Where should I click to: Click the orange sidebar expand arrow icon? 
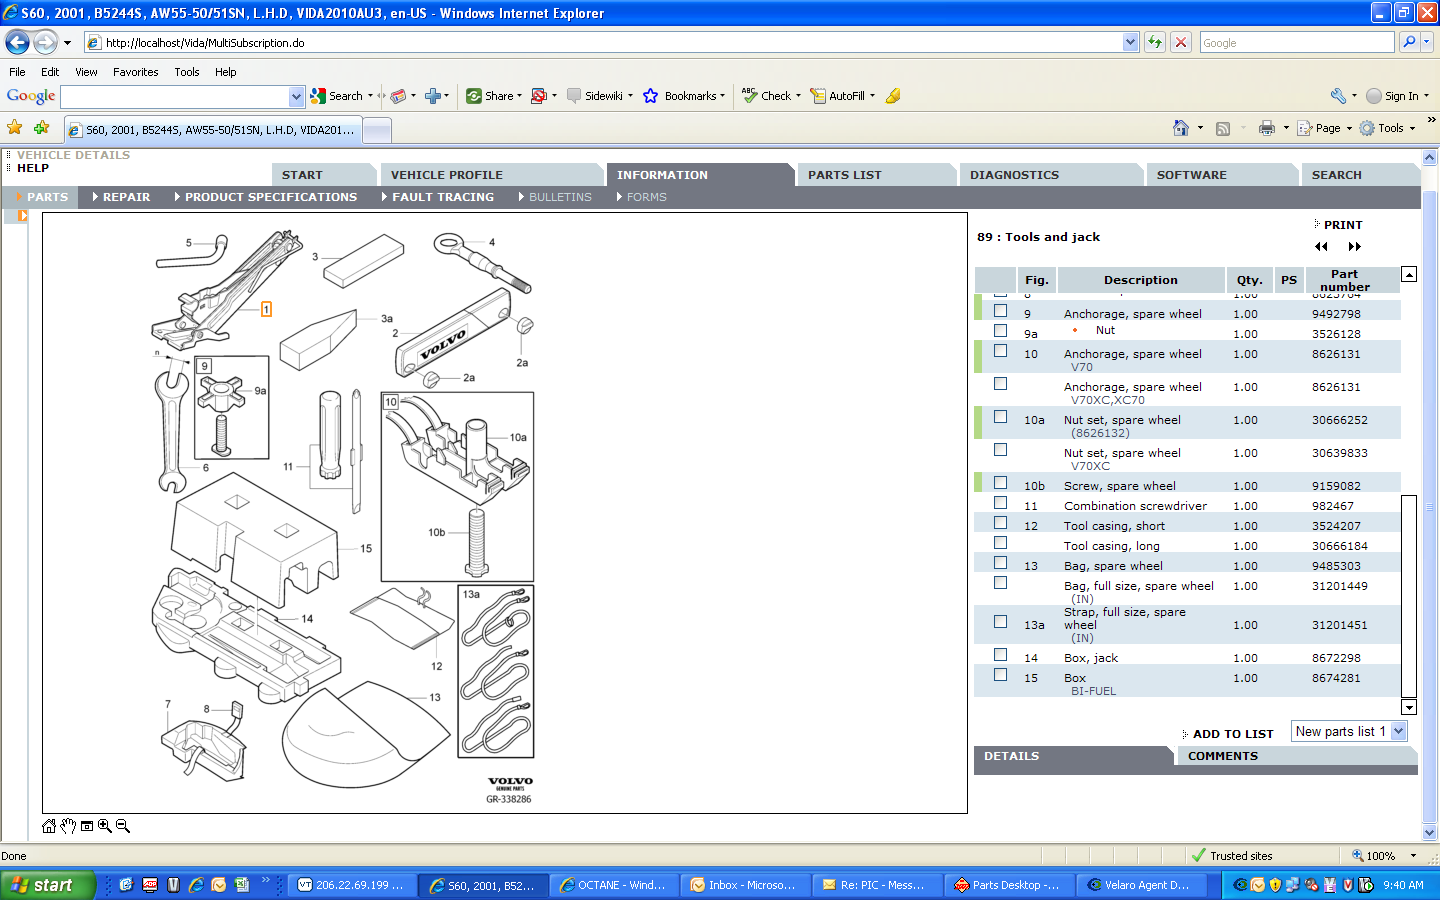tap(22, 215)
